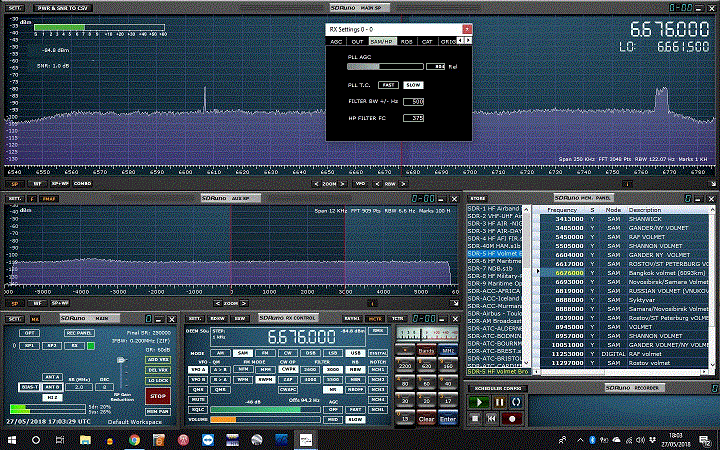Select the SAM/HP tab in RX Settings
720x450 pixels.
pyautogui.click(x=382, y=41)
